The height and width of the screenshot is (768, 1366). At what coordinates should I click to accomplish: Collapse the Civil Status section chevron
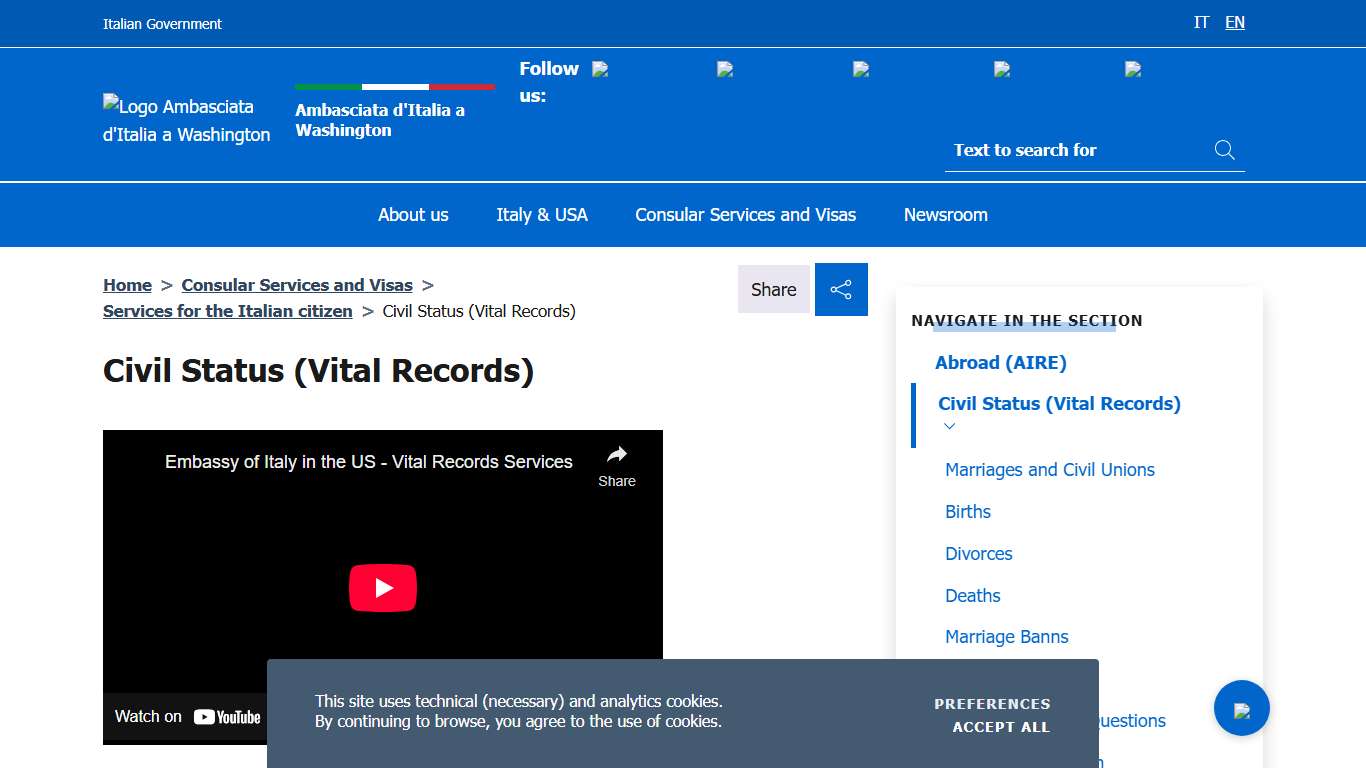pyautogui.click(x=949, y=426)
